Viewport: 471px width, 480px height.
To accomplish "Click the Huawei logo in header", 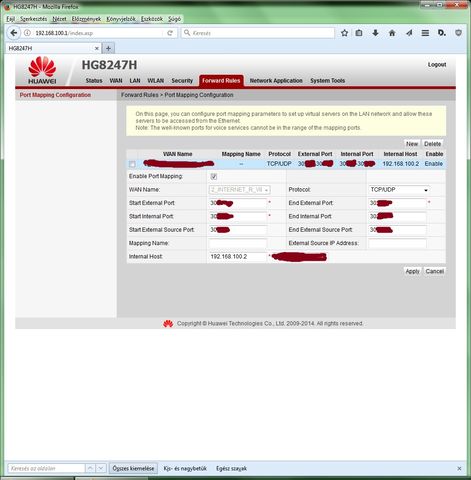I will click(x=42, y=70).
